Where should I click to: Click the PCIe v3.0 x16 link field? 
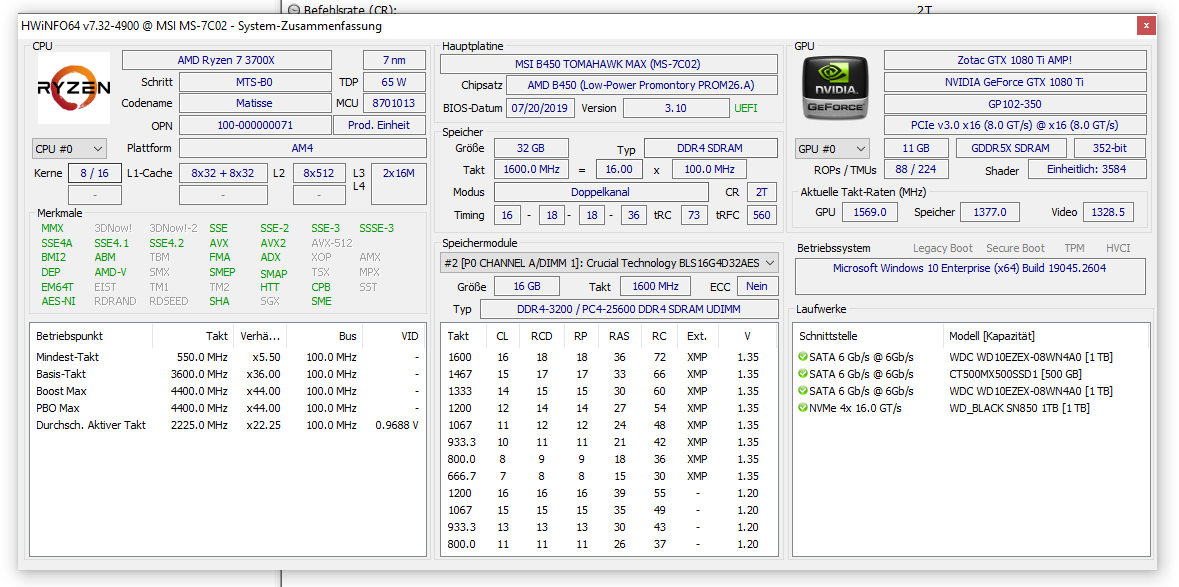(x=1015, y=125)
